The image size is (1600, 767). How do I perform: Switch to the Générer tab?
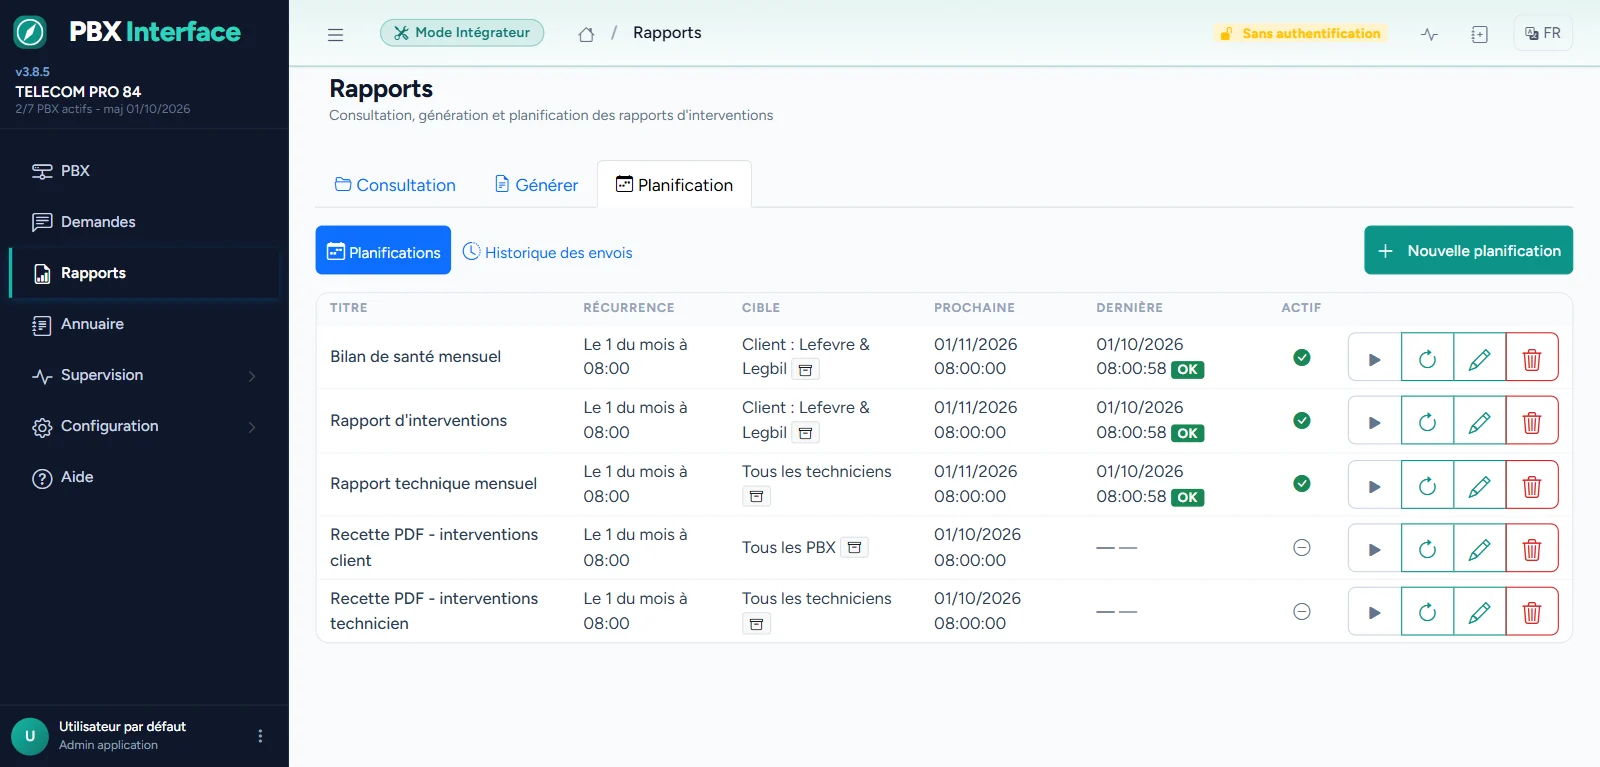click(x=536, y=185)
